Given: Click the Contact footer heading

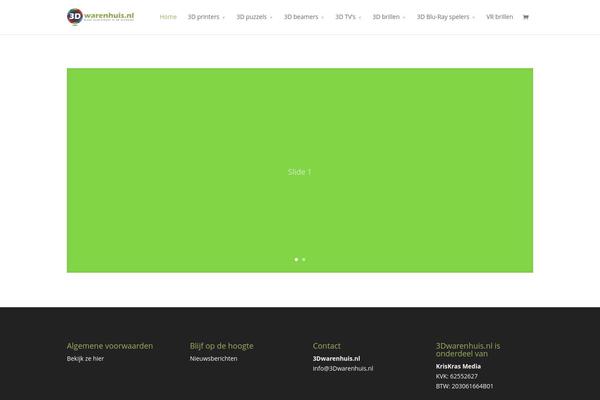Looking at the screenshot, I should pyautogui.click(x=326, y=346).
